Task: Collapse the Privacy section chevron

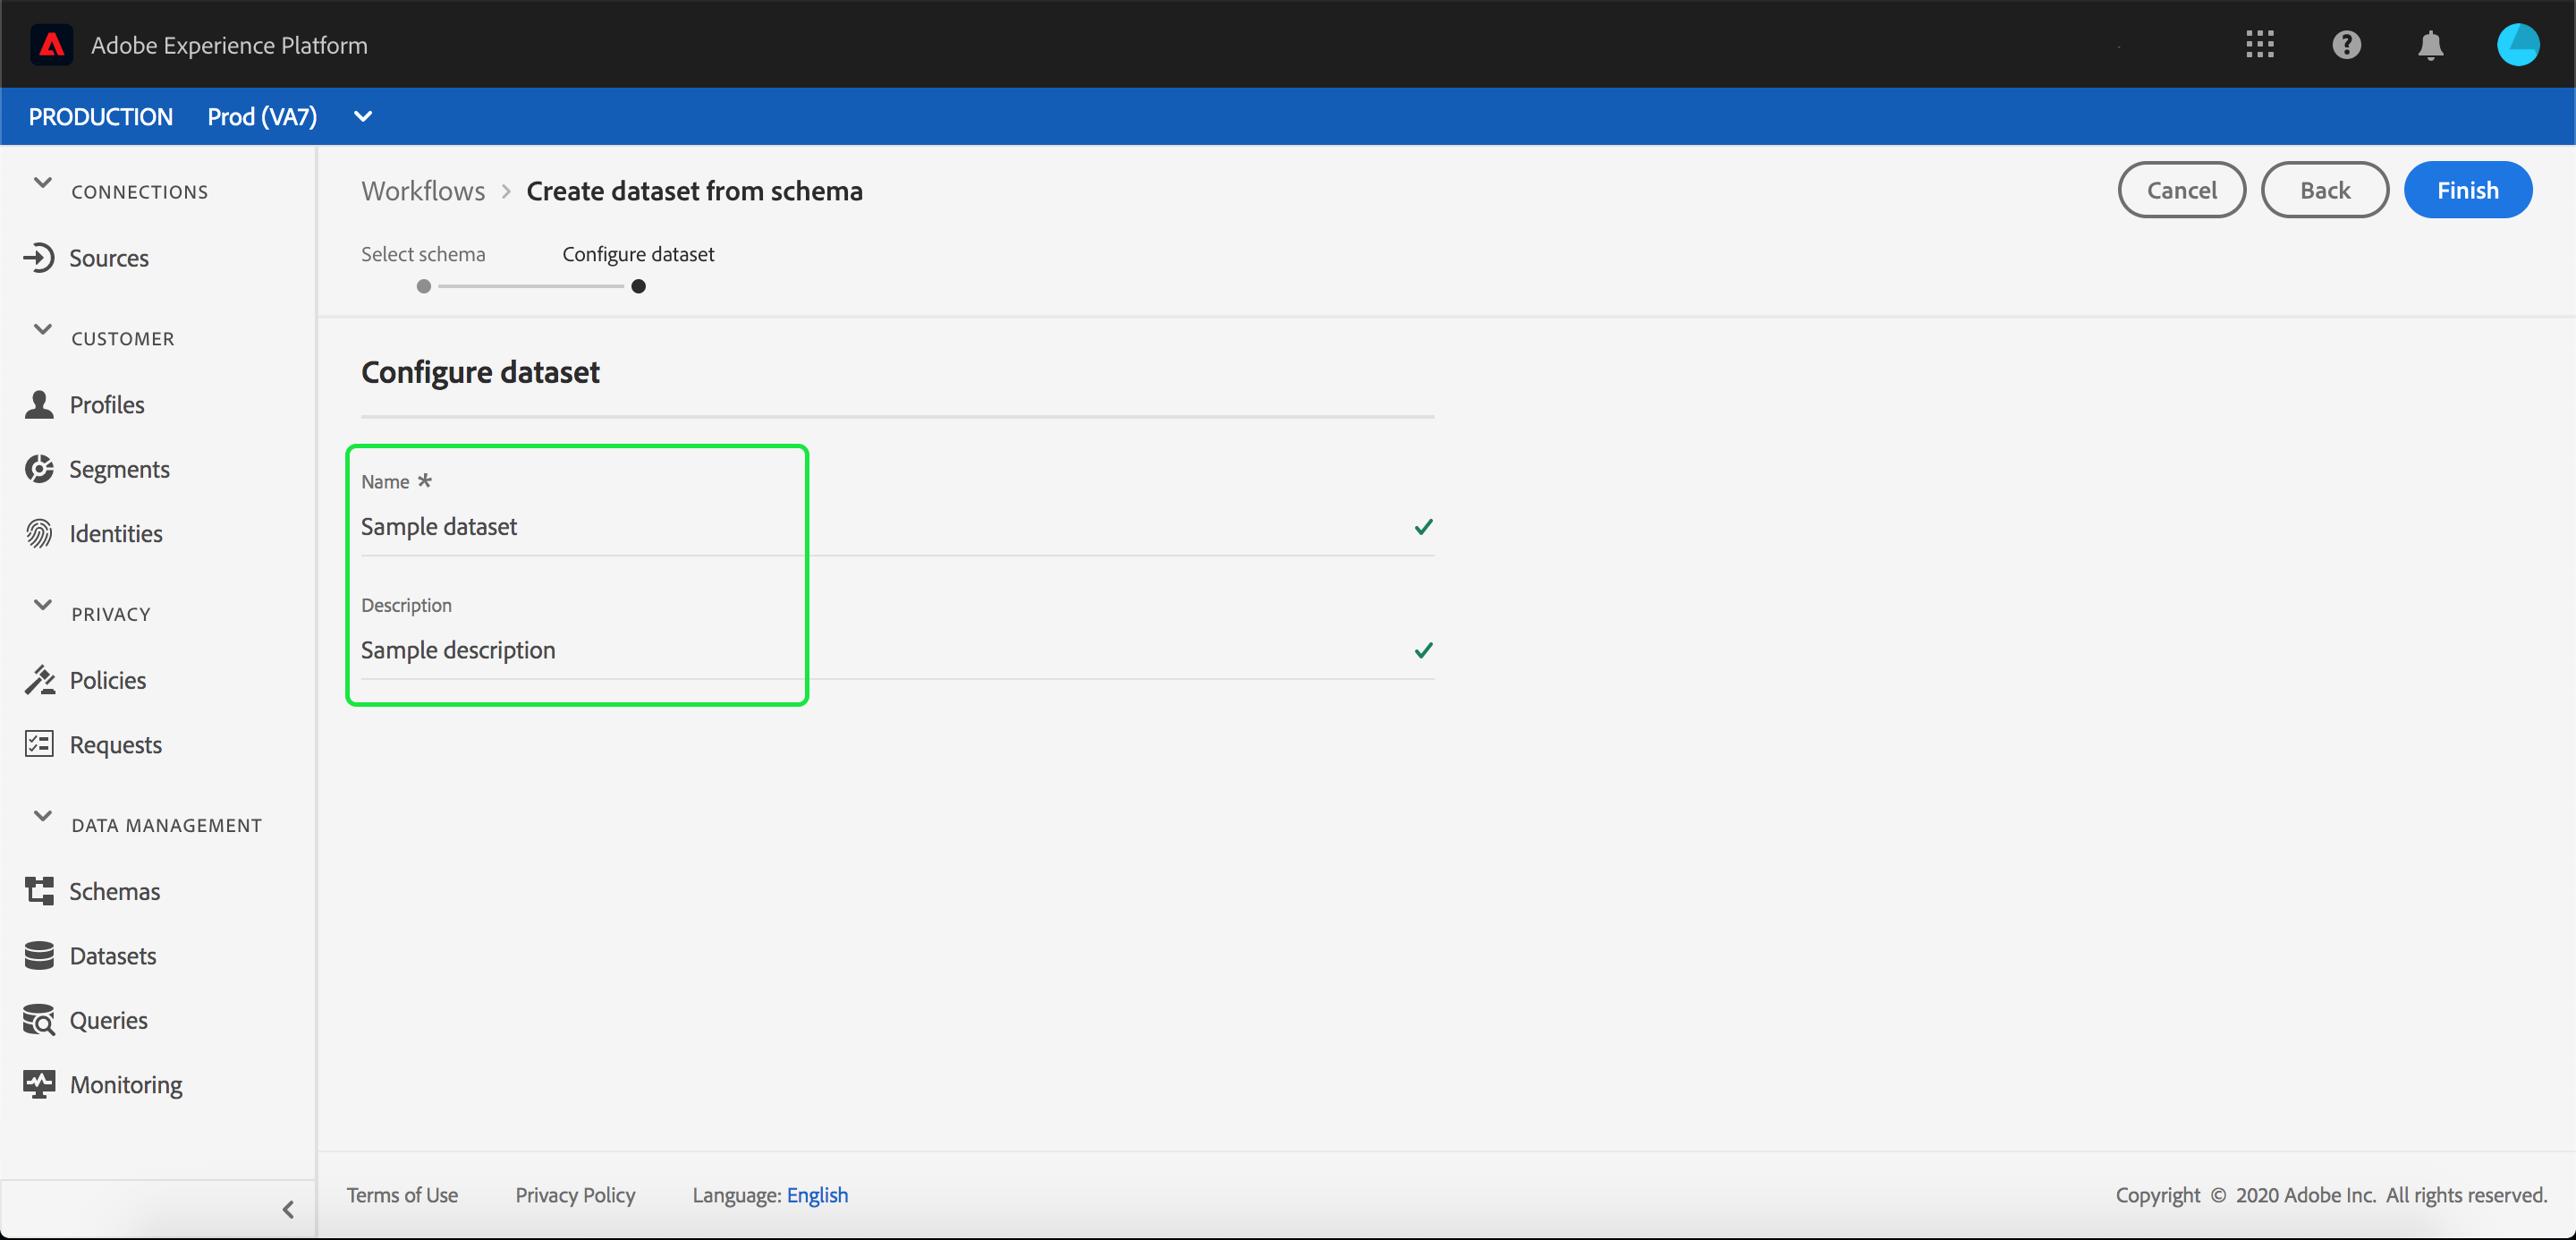Action: (42, 605)
